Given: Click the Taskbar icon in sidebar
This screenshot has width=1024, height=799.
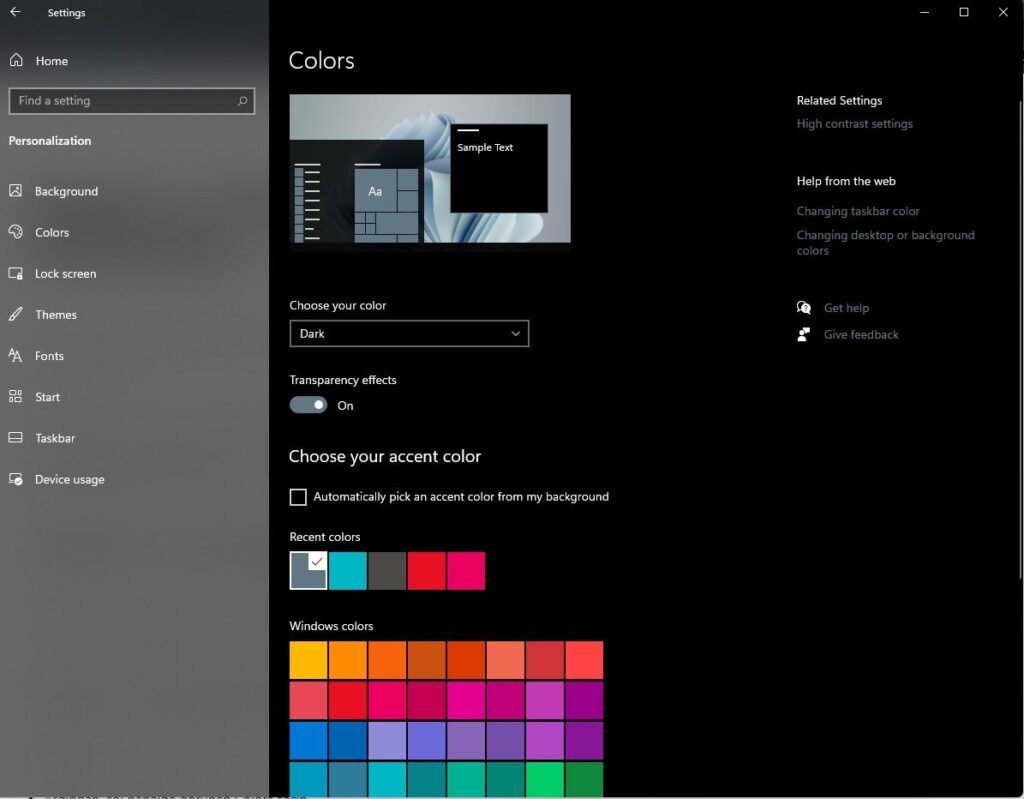Looking at the screenshot, I should point(16,438).
